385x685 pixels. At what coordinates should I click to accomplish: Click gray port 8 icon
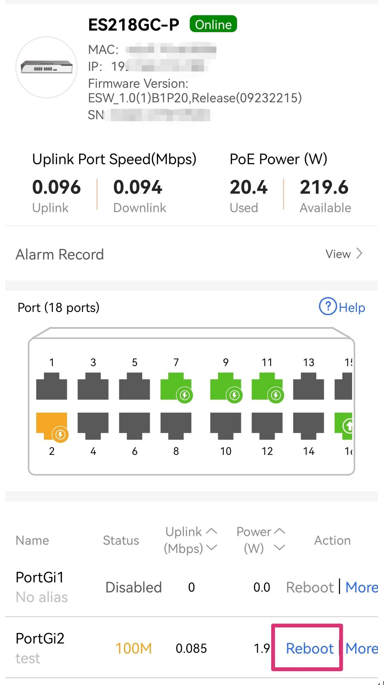176,426
